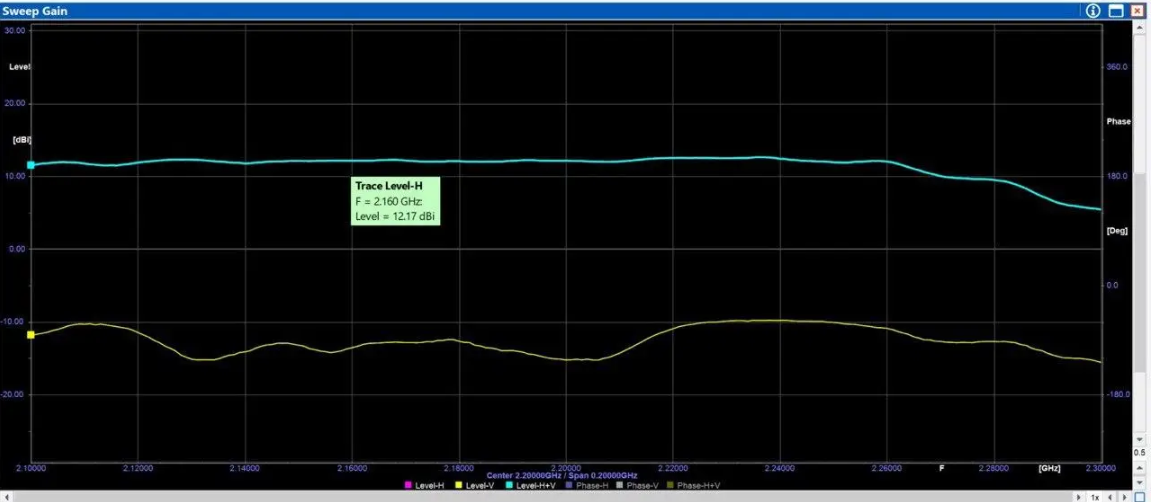
Task: Click the cyan marker at trace start
Action: [x=31, y=165]
